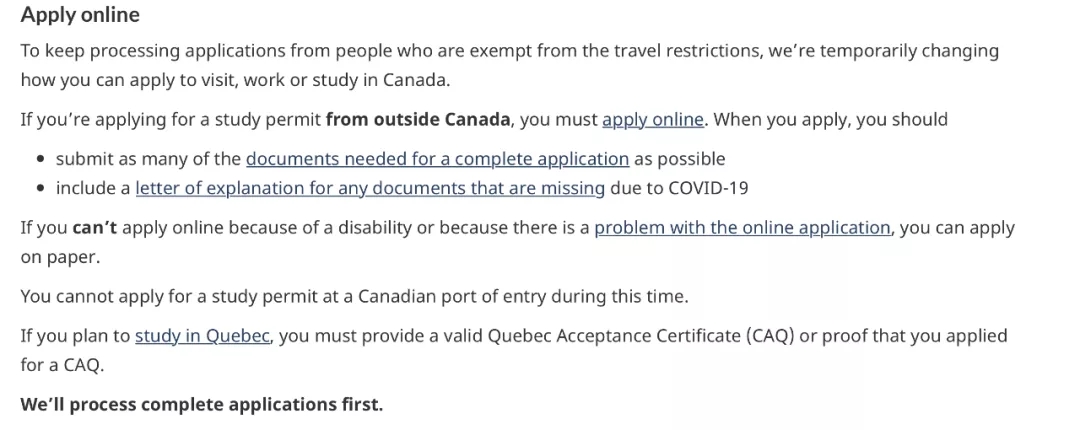This screenshot has height=430, width=1080.
Task: Click the first bullet point marker
Action: coord(42,159)
